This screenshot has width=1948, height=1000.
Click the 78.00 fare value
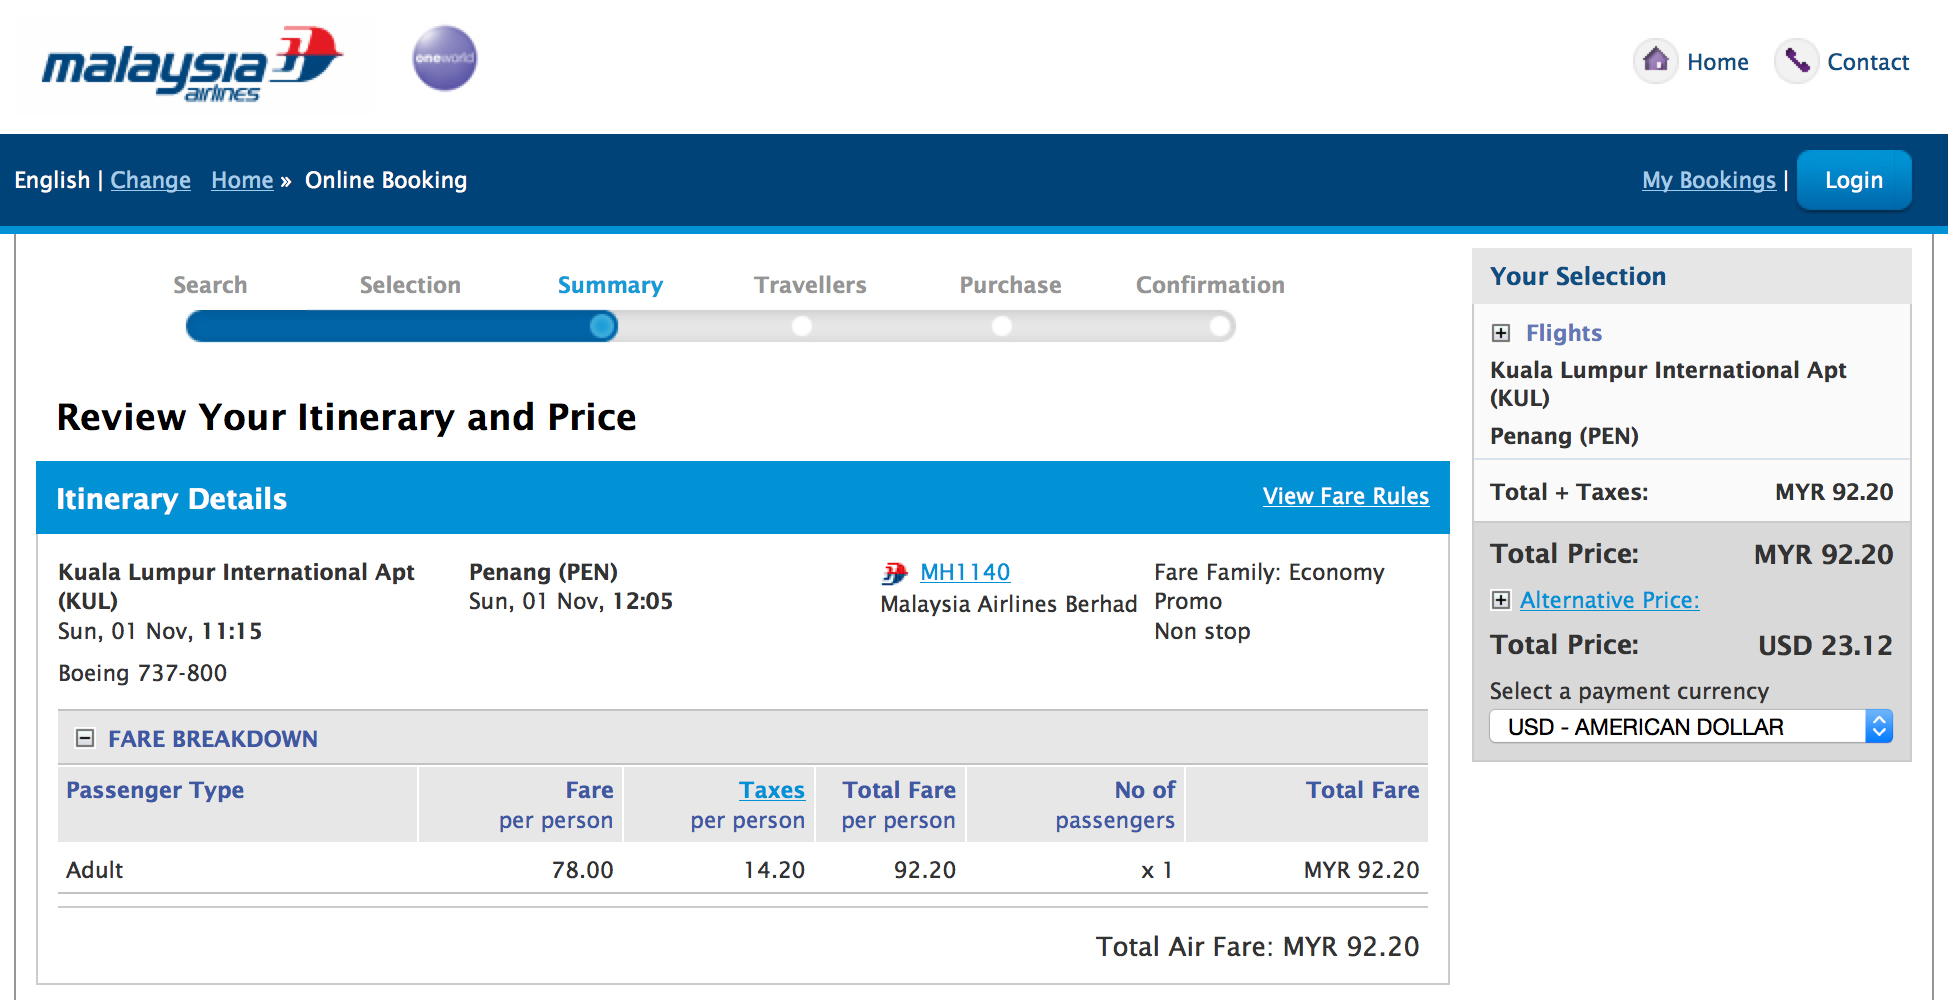[583, 870]
